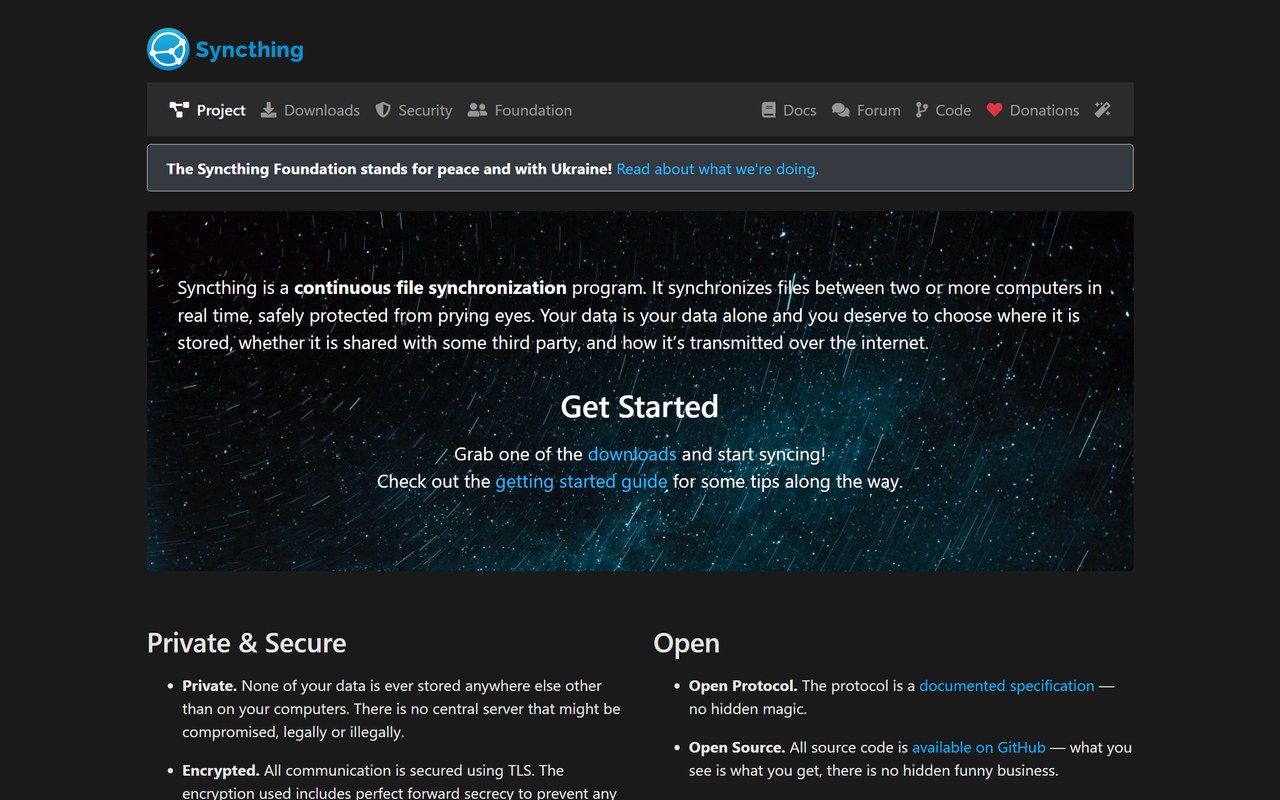Open the Downloads nav item
The height and width of the screenshot is (800, 1280).
[x=310, y=110]
